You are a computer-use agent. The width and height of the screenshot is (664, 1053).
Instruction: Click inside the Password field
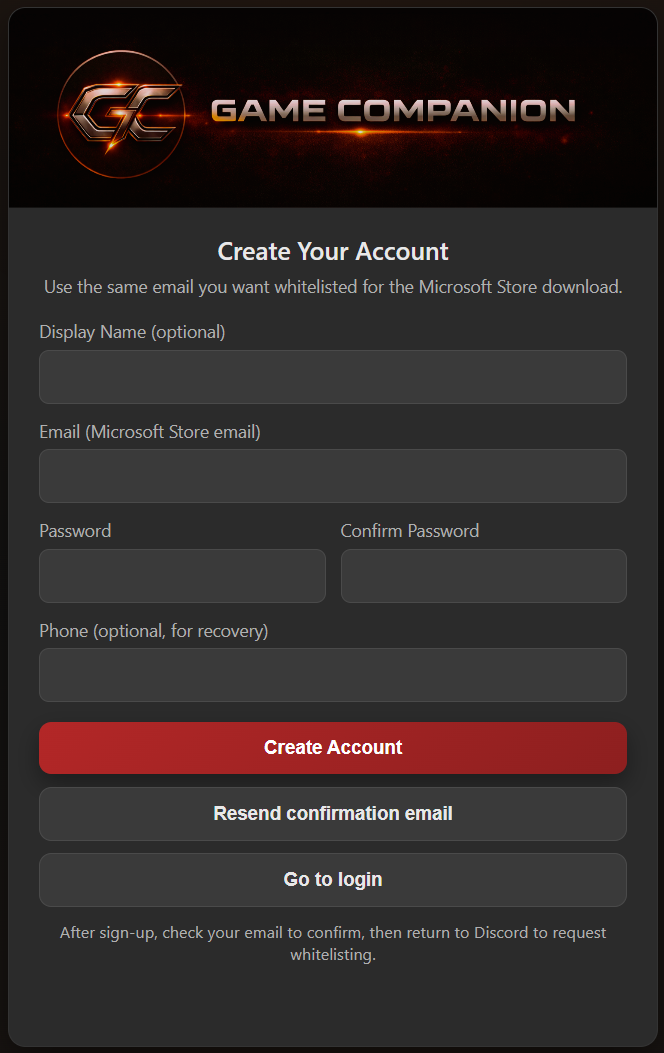click(x=182, y=576)
